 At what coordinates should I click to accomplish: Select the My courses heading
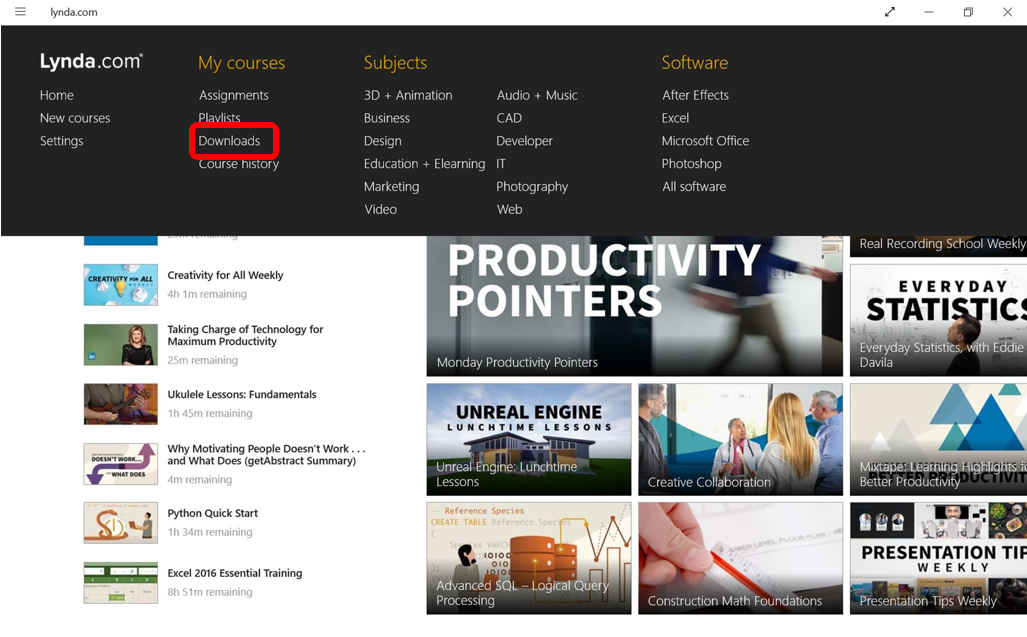[x=242, y=63]
